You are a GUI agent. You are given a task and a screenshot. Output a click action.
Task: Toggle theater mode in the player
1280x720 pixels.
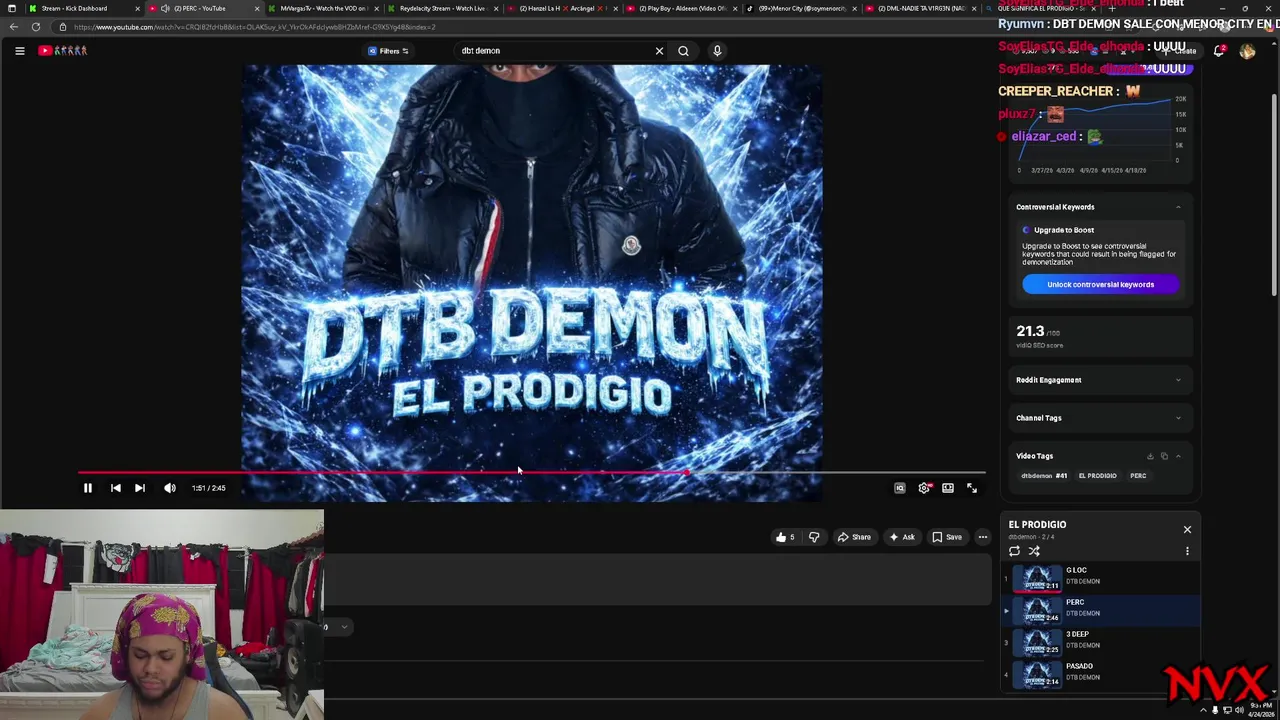(948, 488)
